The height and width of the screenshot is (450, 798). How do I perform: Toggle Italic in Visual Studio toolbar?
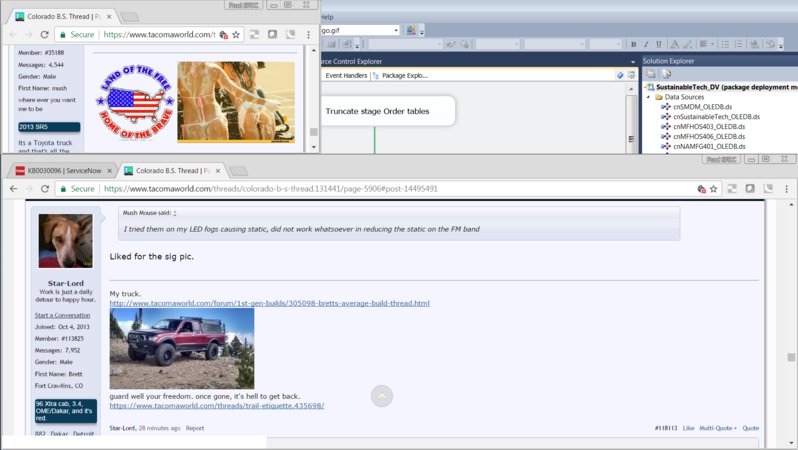coord(646,44)
